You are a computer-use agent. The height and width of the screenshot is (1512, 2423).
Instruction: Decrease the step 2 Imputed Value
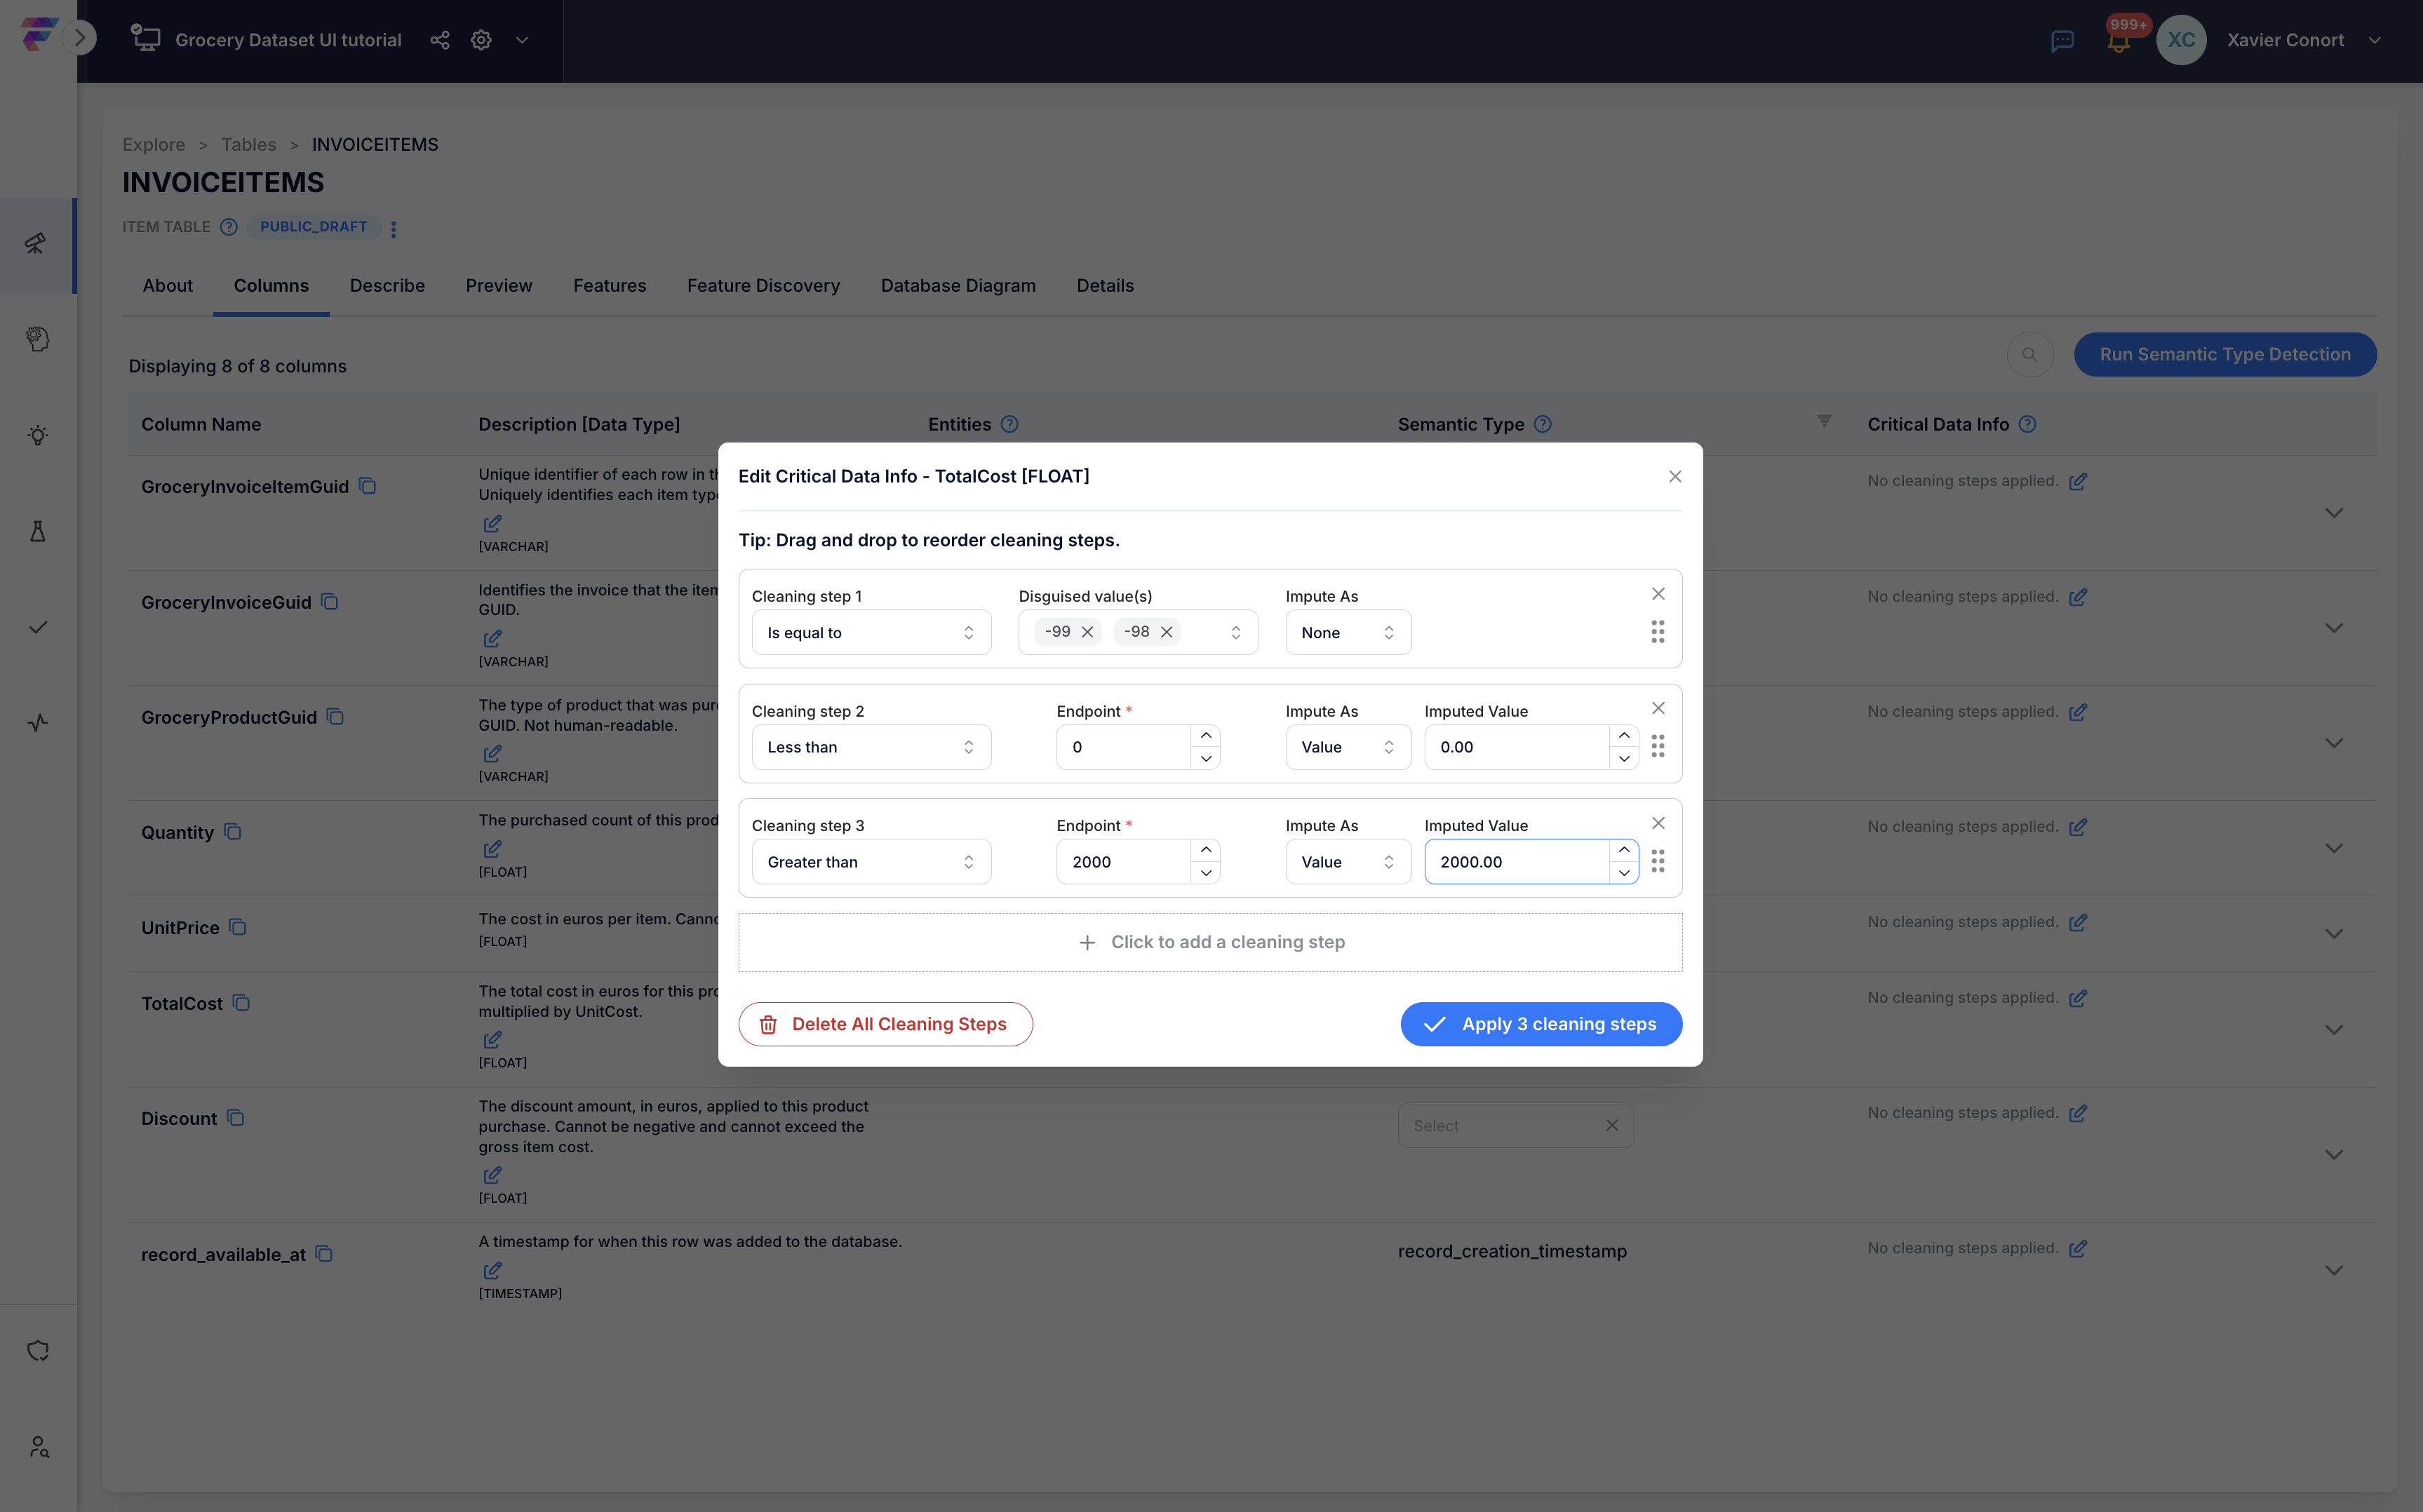point(1624,759)
